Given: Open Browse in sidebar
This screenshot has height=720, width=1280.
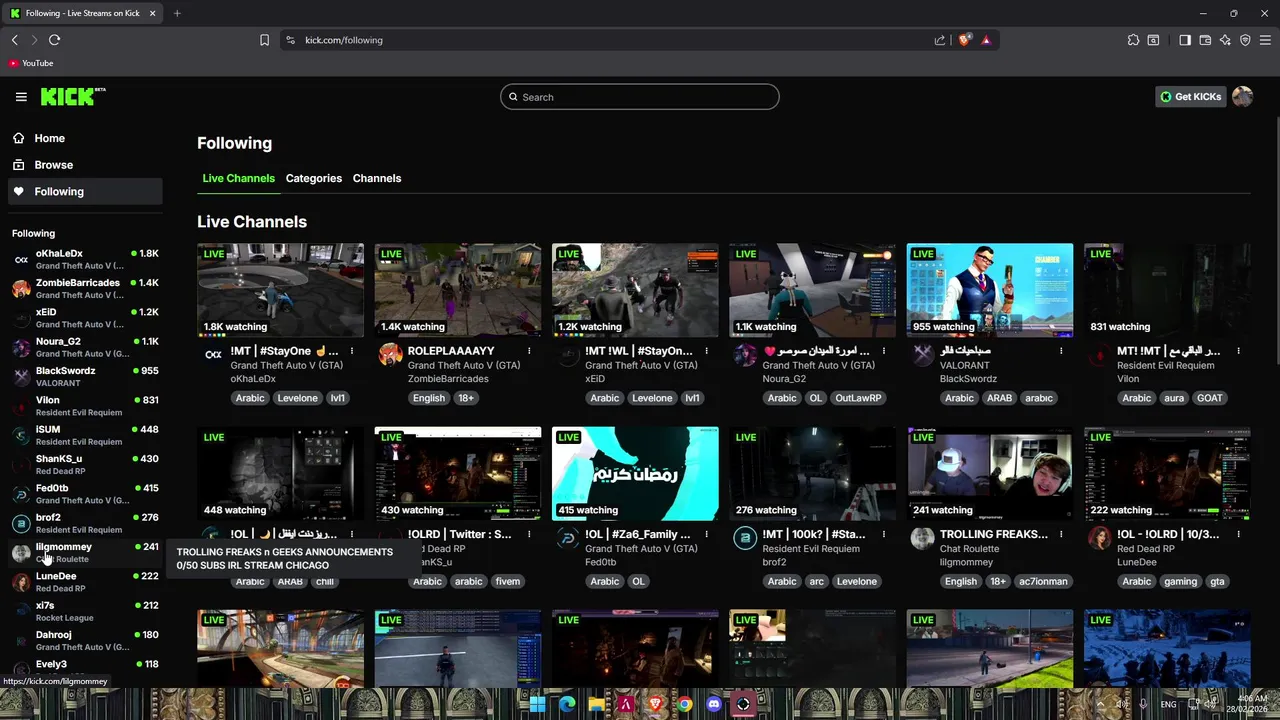Looking at the screenshot, I should [85, 165].
